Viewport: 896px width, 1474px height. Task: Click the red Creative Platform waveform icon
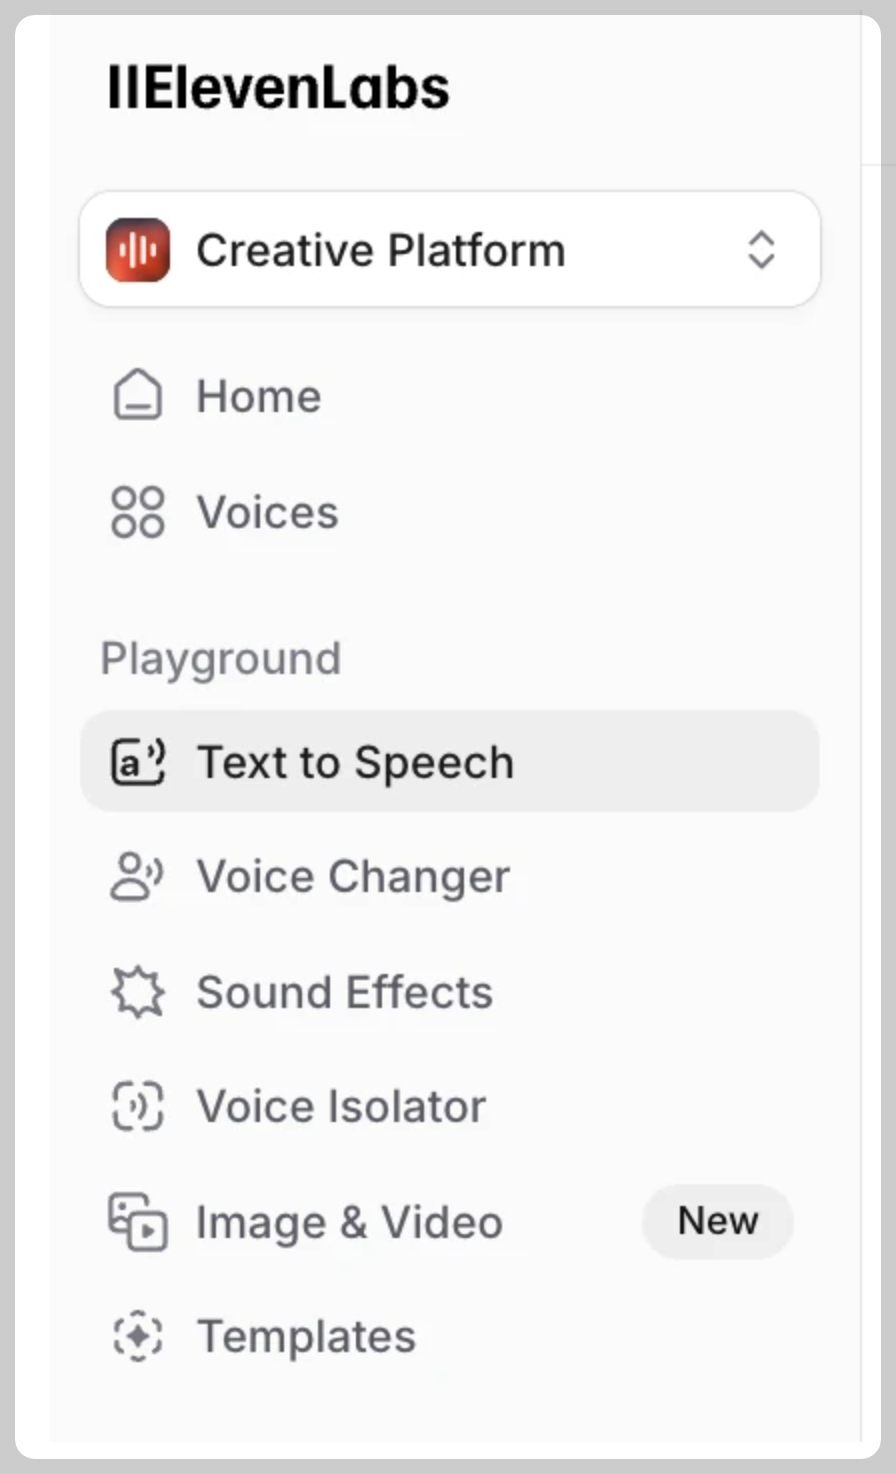(x=138, y=250)
